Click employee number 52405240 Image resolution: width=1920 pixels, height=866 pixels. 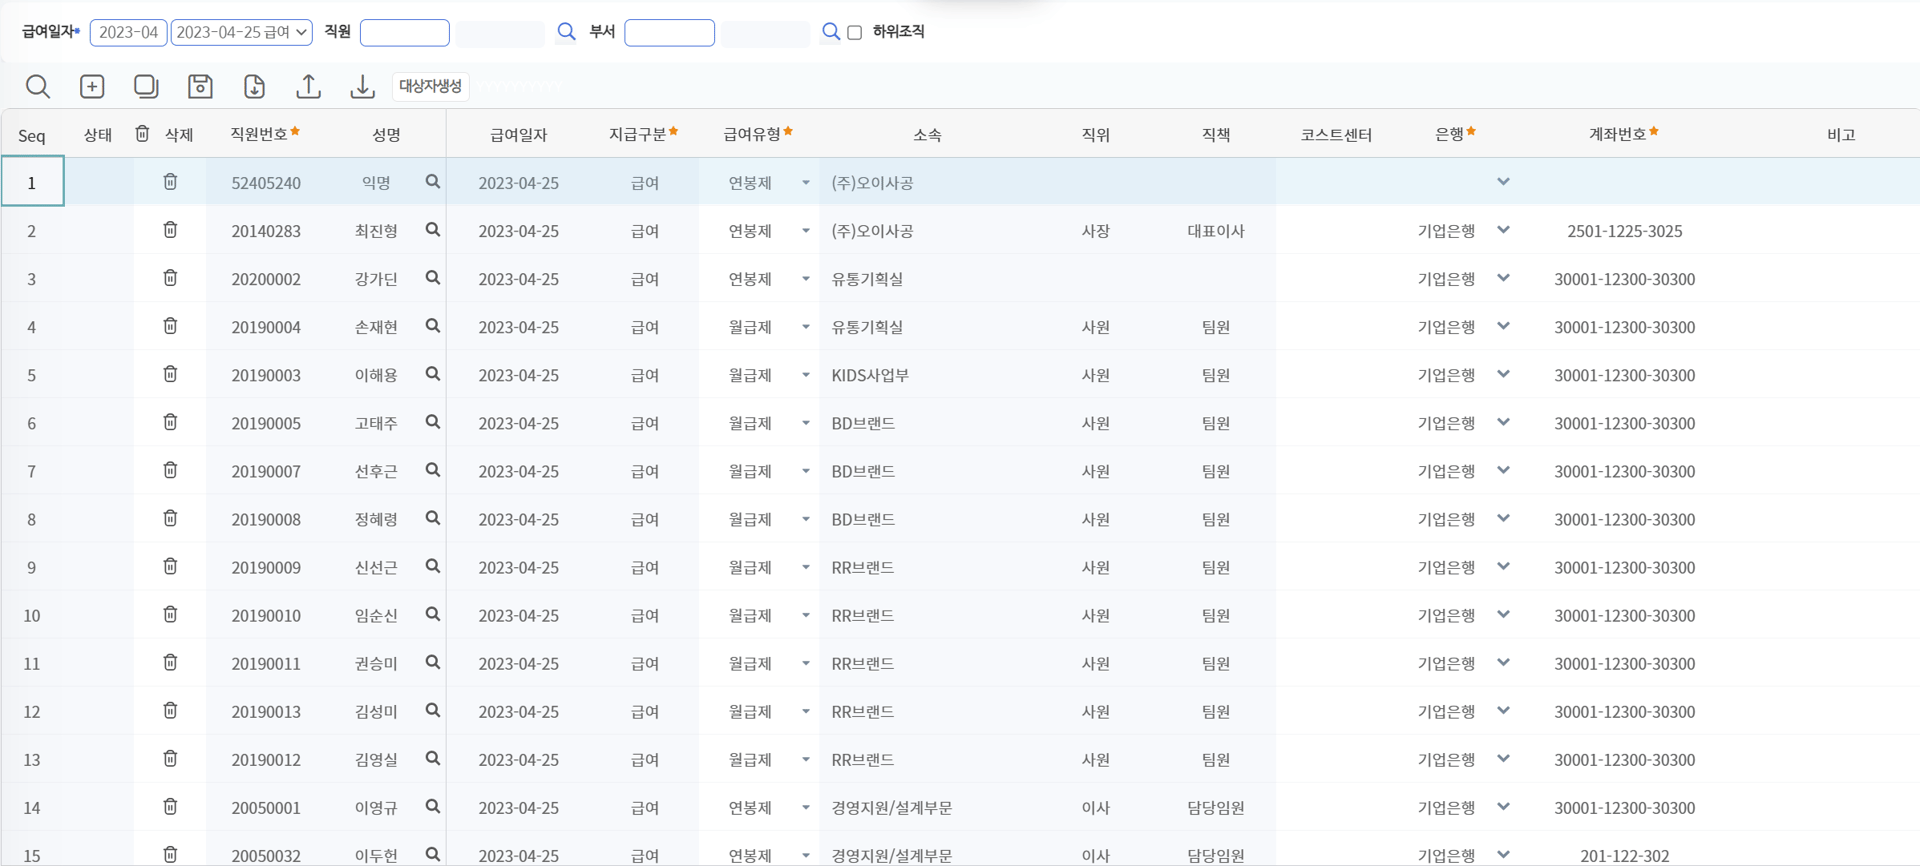266,183
